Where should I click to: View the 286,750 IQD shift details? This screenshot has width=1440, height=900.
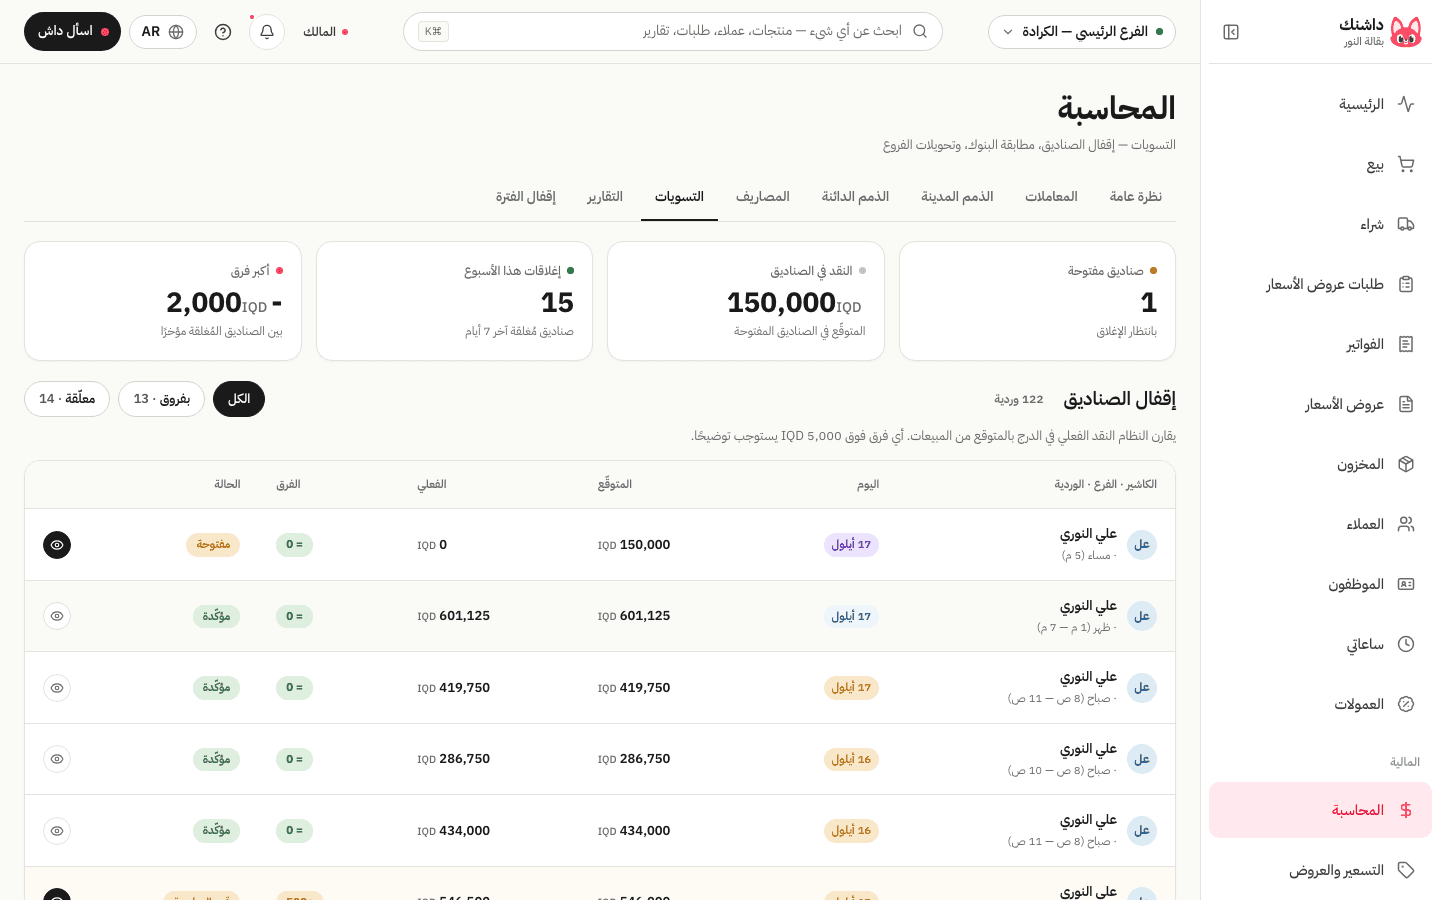57,759
